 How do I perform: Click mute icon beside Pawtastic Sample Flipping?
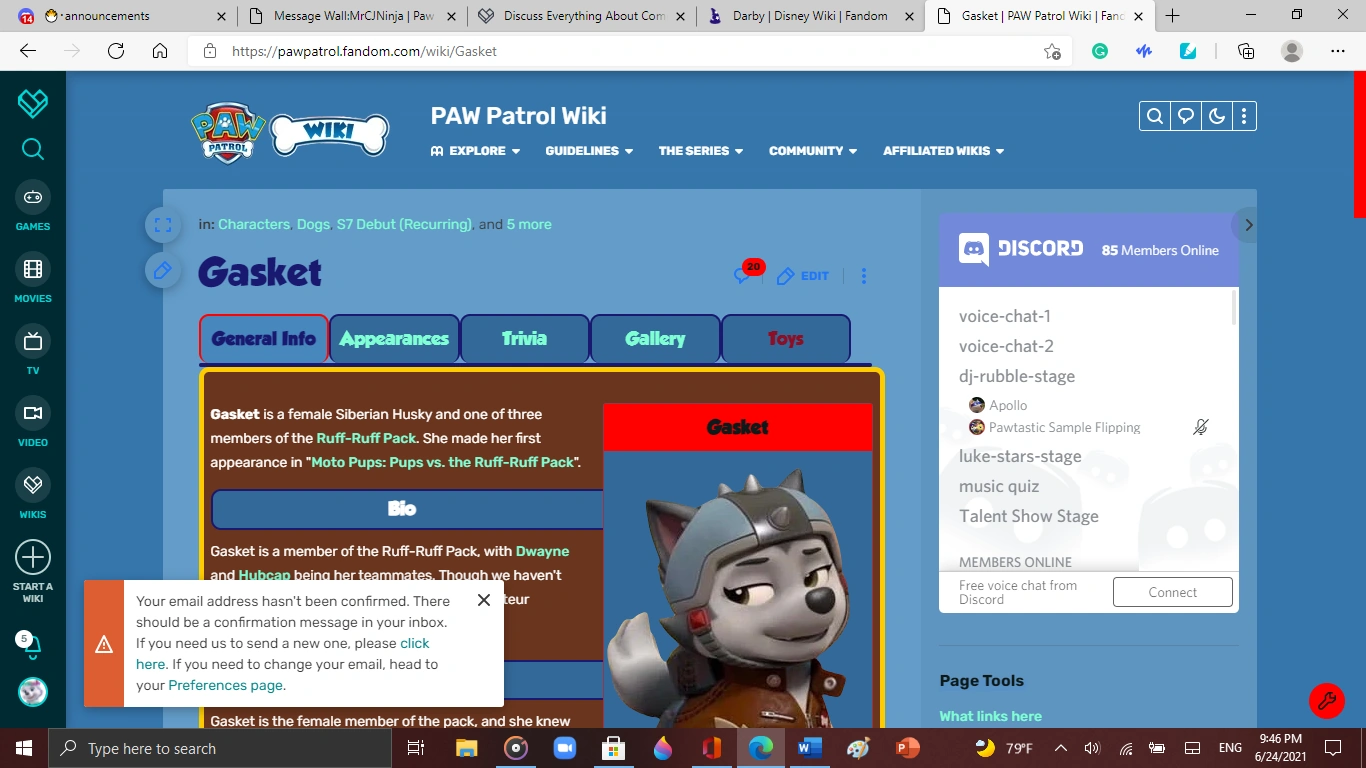point(1200,427)
